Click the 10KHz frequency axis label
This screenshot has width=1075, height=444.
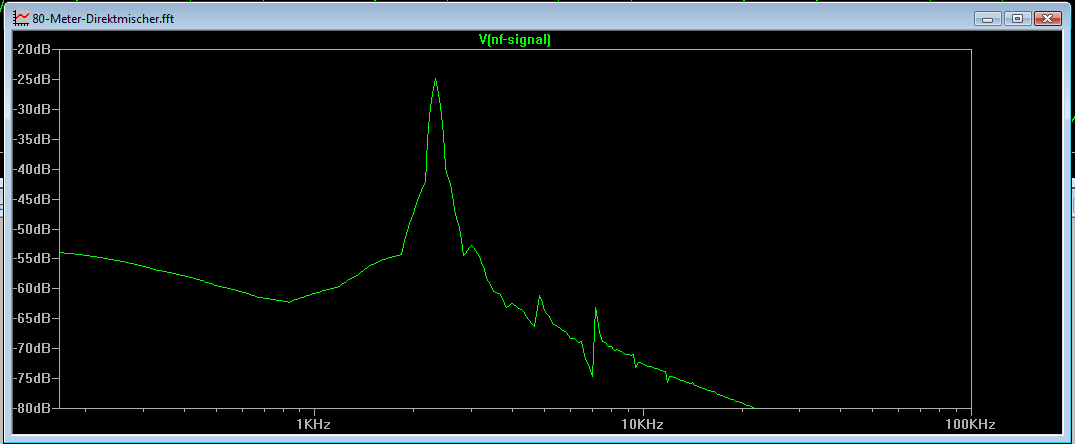pos(642,424)
